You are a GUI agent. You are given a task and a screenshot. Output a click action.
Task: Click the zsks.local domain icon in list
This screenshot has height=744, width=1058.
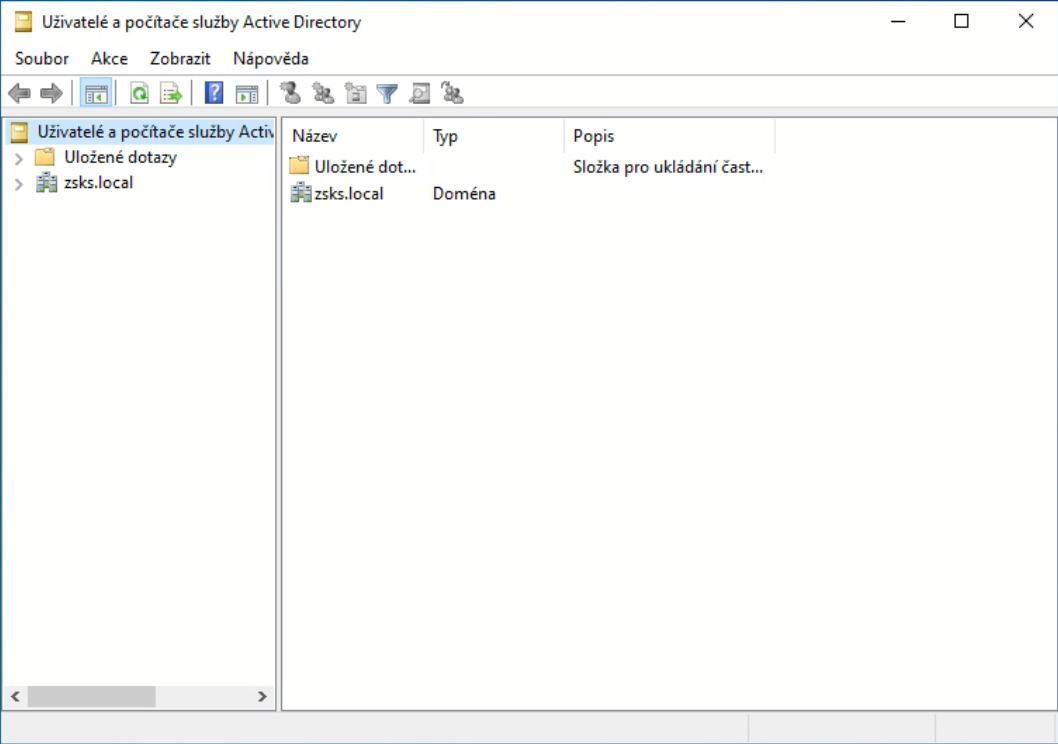(x=300, y=193)
